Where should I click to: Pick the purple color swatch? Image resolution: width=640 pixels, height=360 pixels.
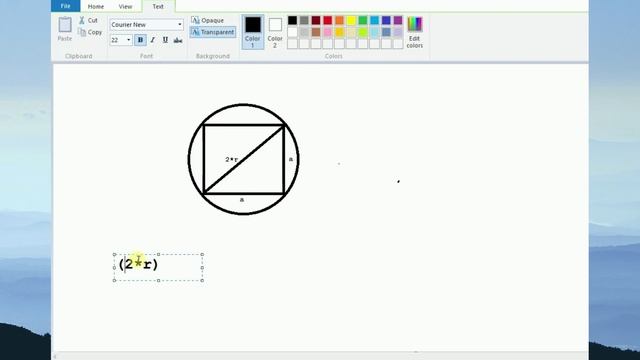click(398, 20)
